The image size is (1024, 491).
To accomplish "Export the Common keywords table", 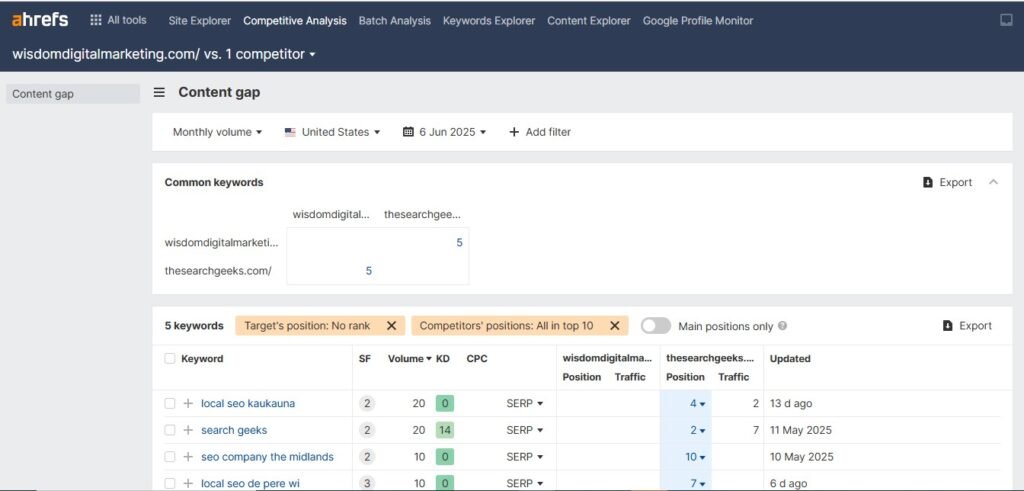I will (948, 182).
